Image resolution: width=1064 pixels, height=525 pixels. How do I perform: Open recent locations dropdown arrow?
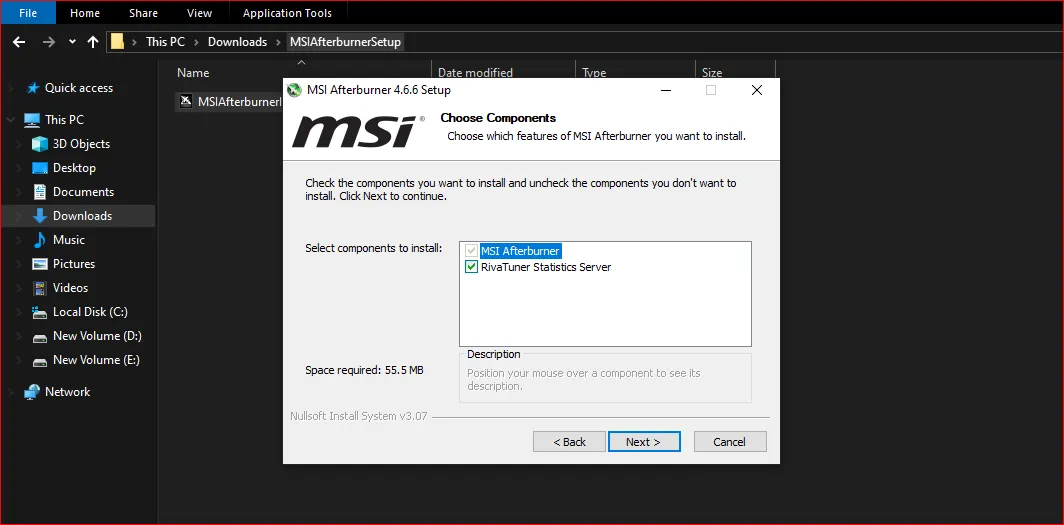72,42
